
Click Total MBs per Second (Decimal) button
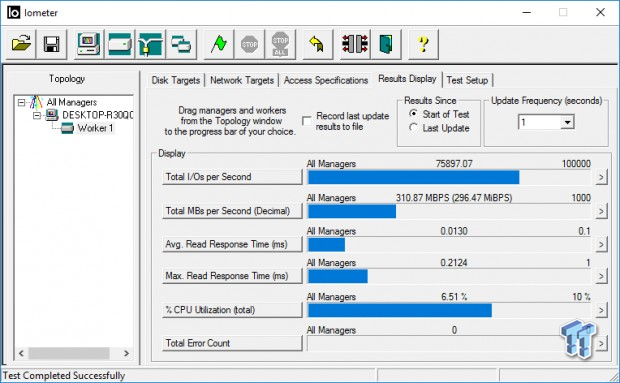(x=232, y=211)
